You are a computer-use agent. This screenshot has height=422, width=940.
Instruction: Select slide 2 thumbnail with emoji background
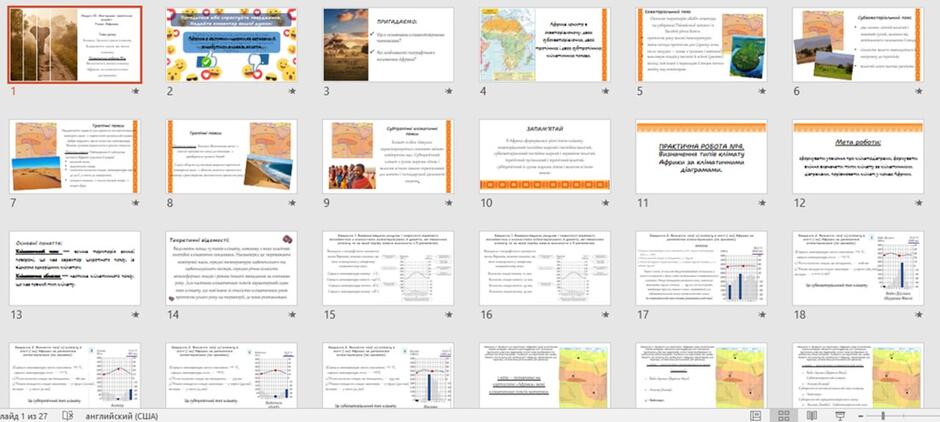pyautogui.click(x=231, y=45)
